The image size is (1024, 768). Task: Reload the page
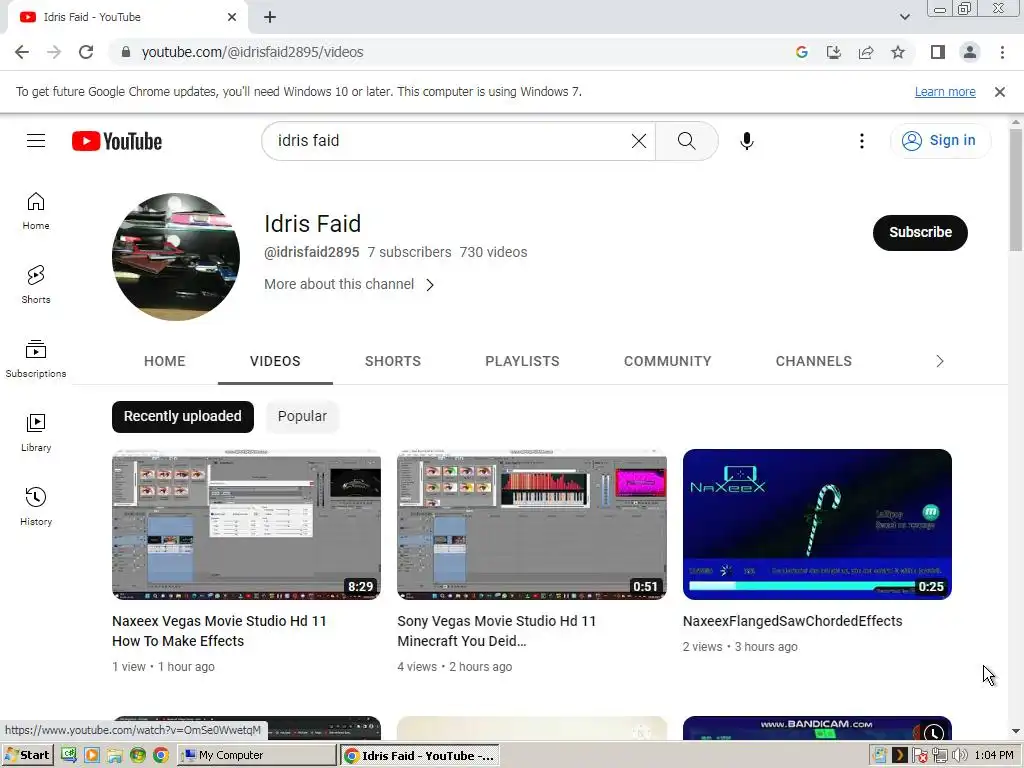click(x=86, y=52)
